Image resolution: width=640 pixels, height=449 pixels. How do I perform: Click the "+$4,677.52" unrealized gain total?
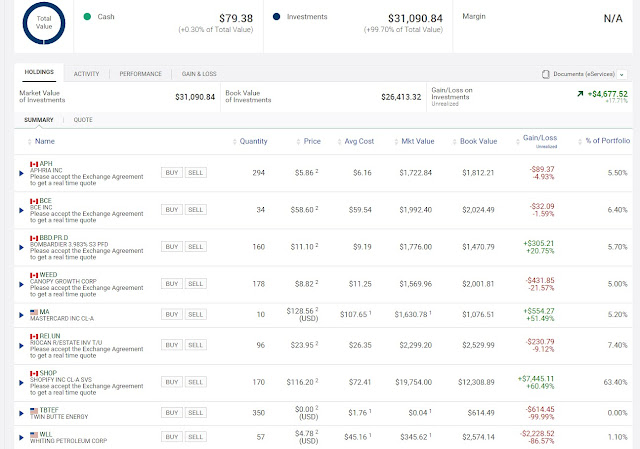(x=607, y=94)
